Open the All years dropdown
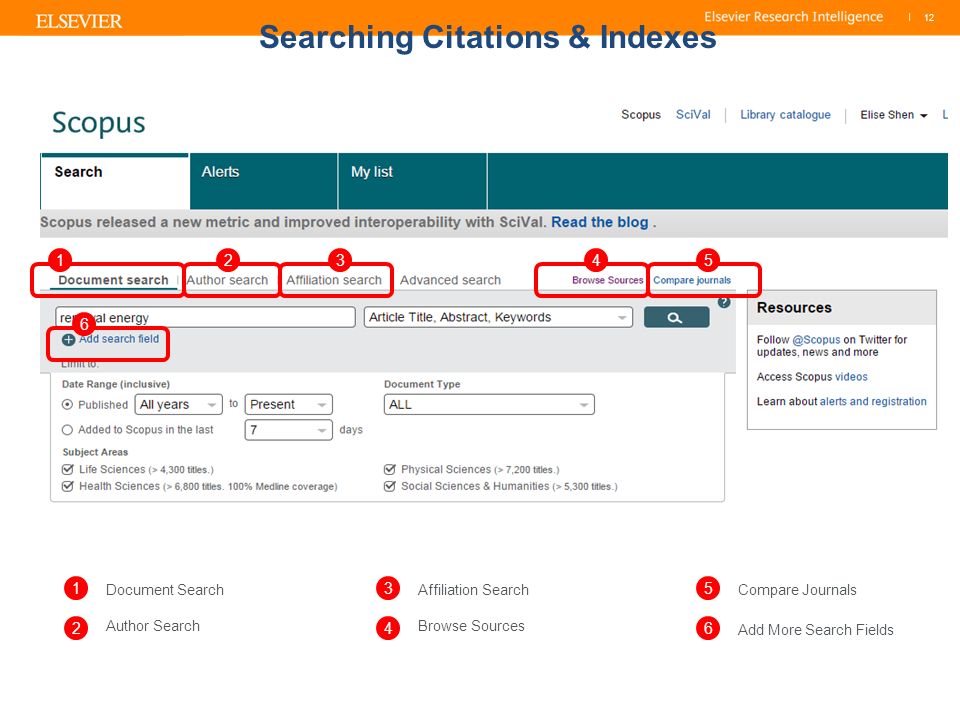 pyautogui.click(x=179, y=405)
